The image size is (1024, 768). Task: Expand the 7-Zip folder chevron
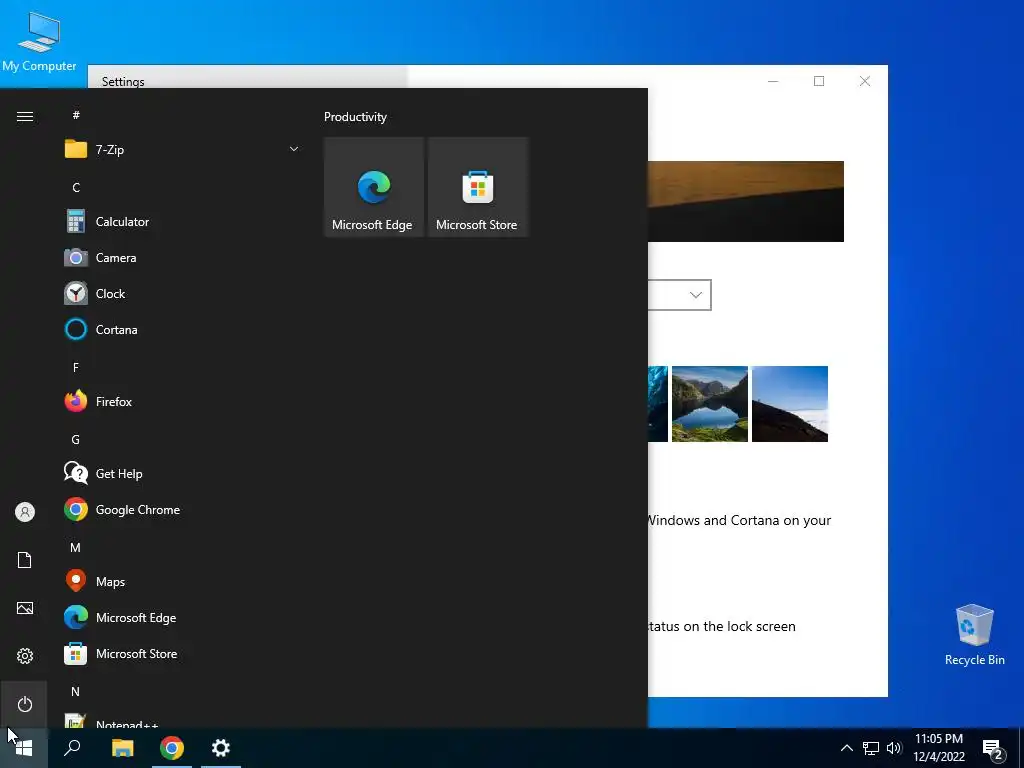pos(294,150)
